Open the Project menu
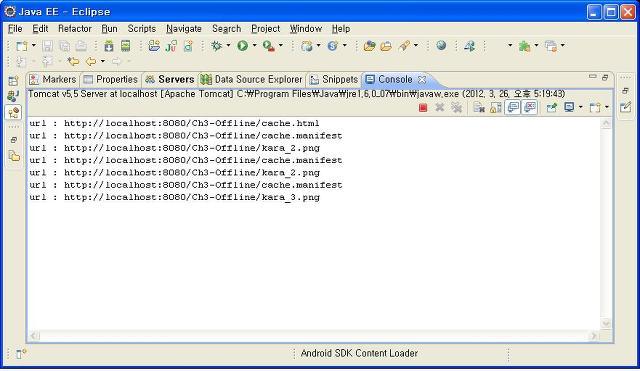This screenshot has height=371, width=640. (266, 29)
